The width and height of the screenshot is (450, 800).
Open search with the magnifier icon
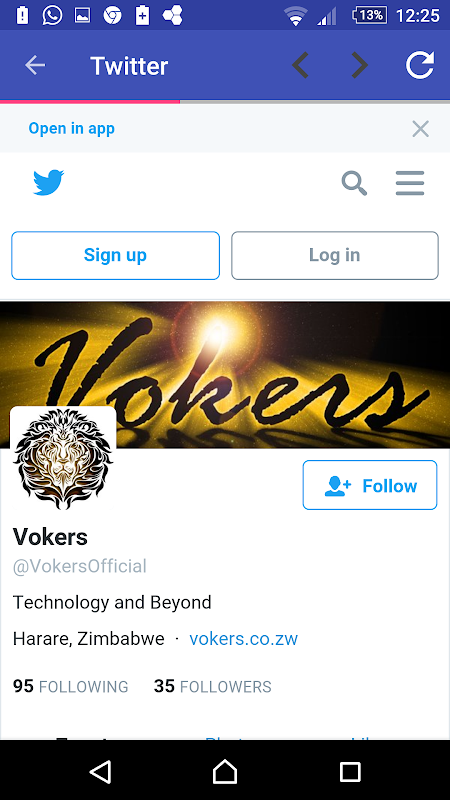tap(354, 183)
